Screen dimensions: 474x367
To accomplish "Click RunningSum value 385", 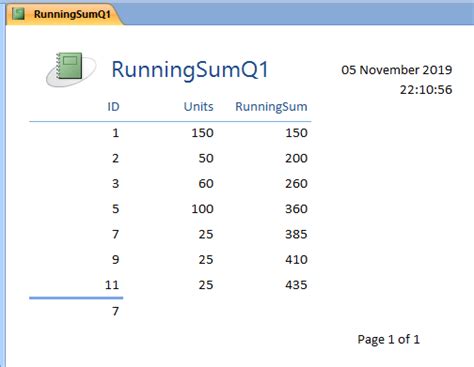I will pyautogui.click(x=296, y=234).
